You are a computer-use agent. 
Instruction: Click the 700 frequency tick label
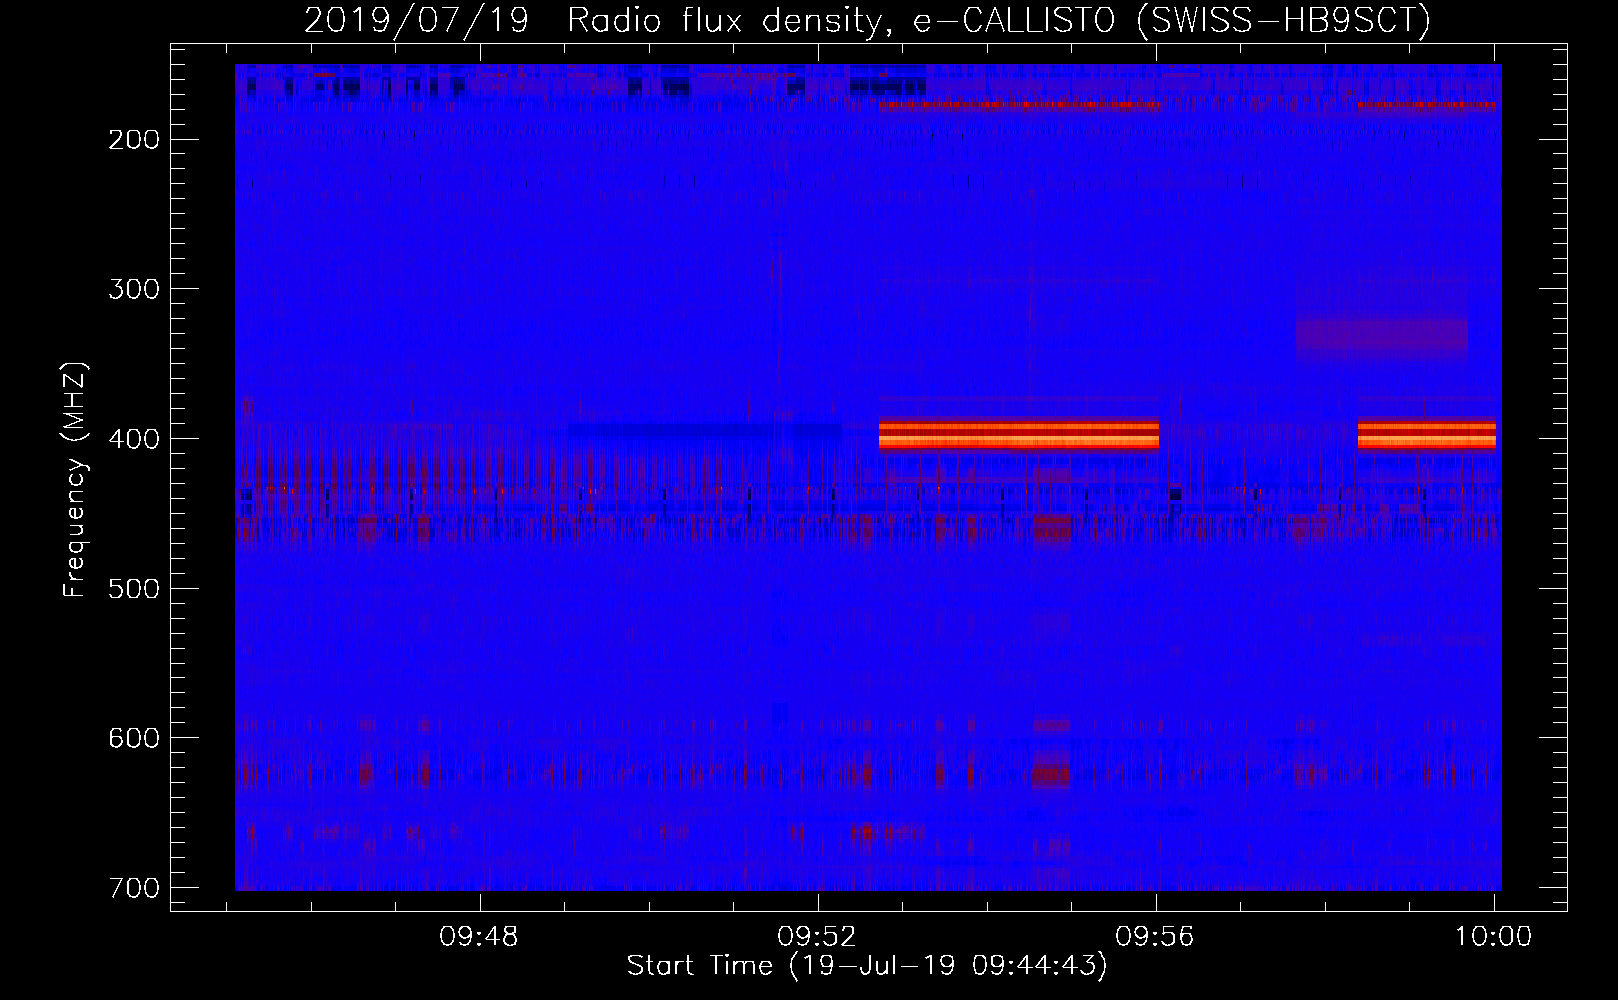133,888
